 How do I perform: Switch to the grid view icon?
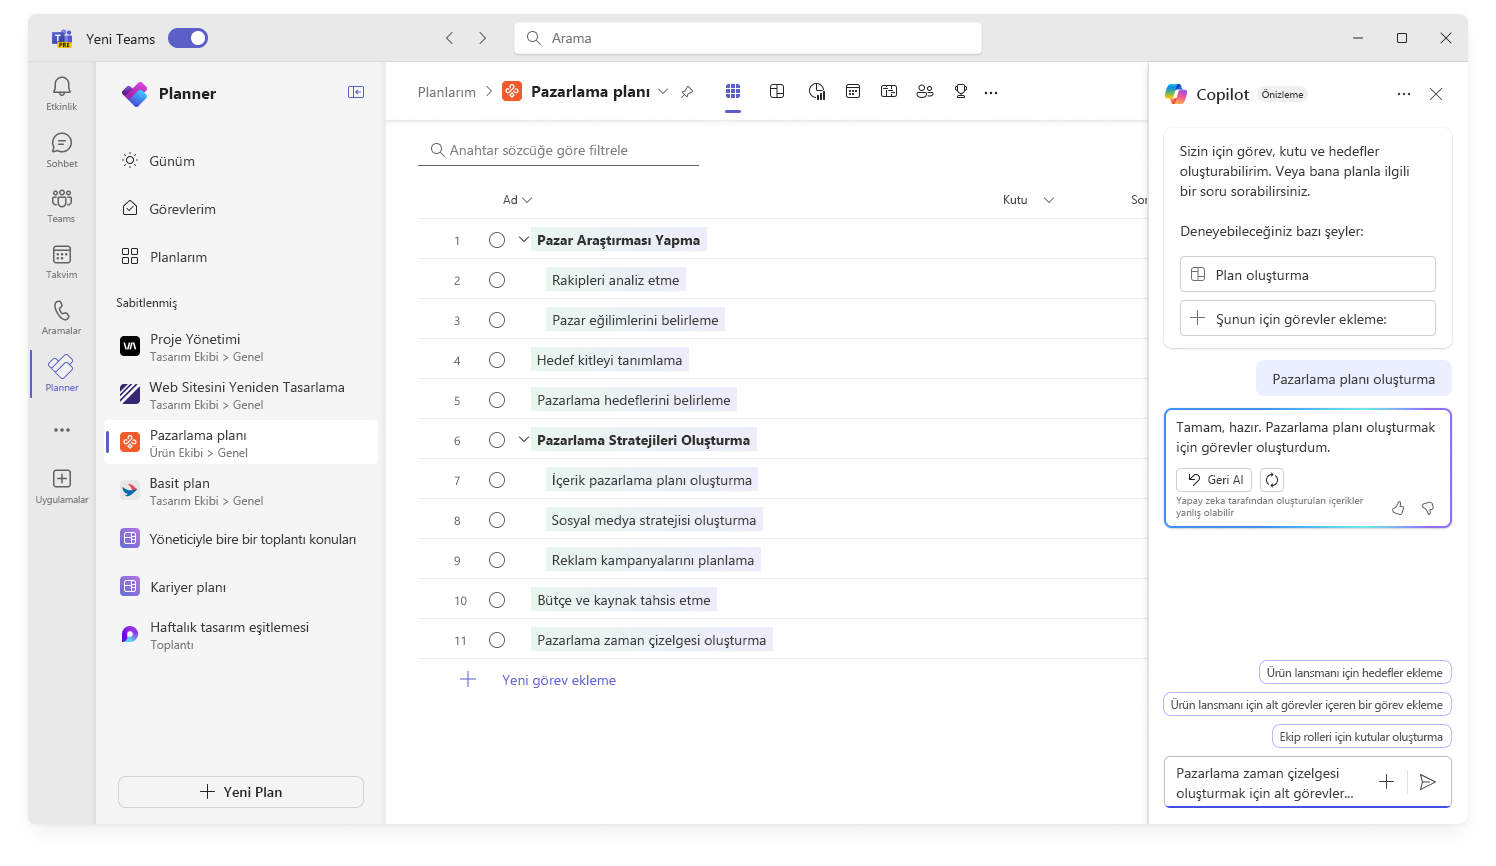[733, 91]
